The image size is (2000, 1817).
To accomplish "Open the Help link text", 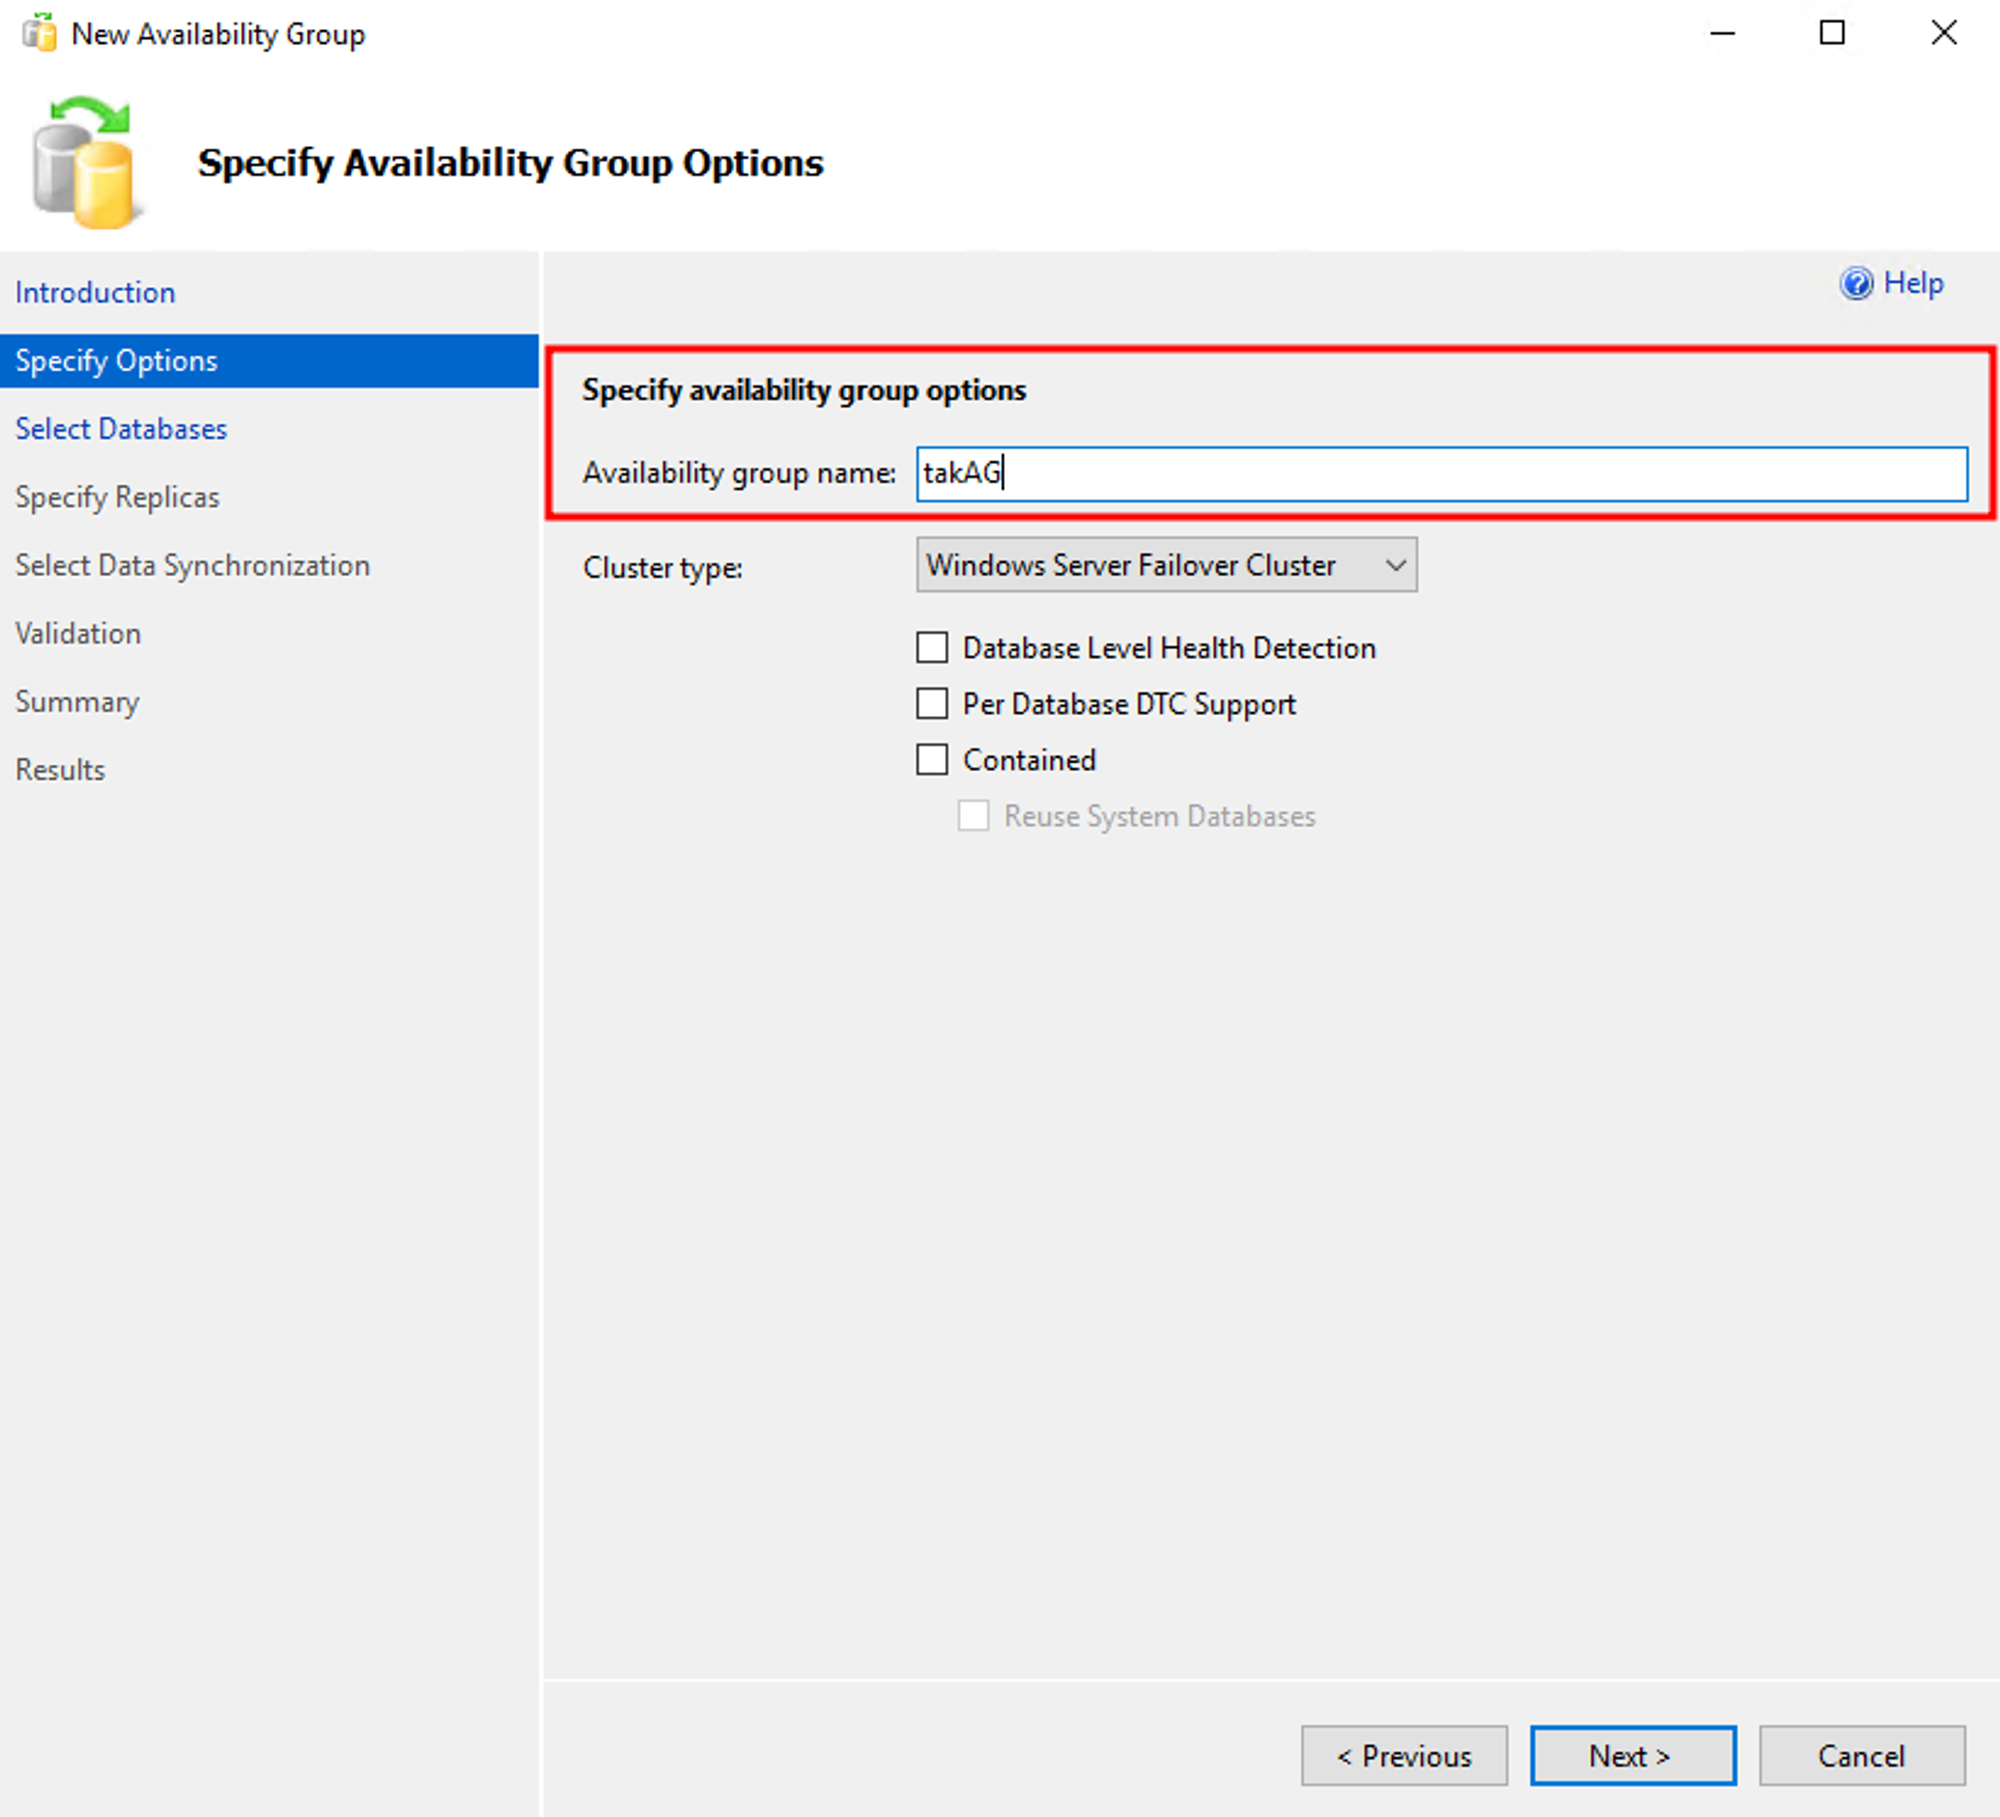I will tap(1913, 283).
